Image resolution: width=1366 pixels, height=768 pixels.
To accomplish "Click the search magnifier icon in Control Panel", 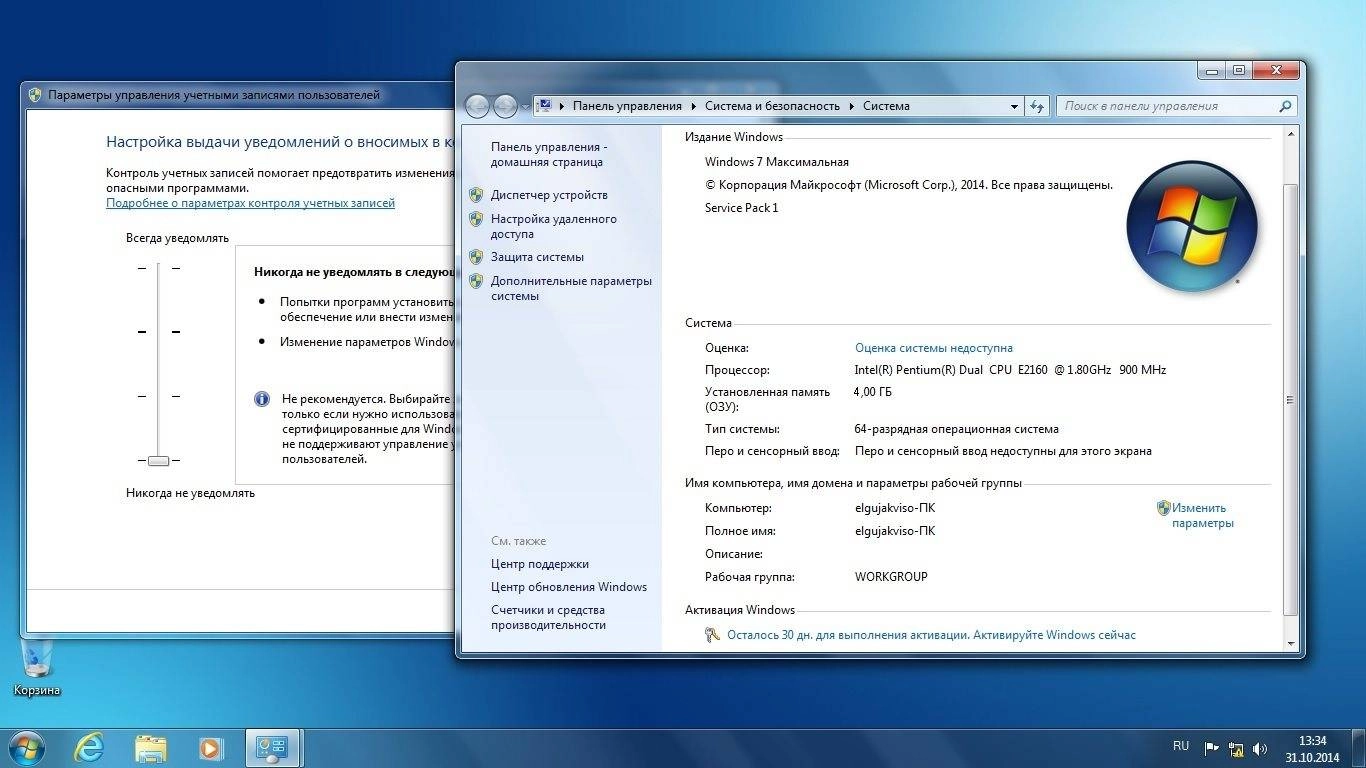I will coord(1285,106).
